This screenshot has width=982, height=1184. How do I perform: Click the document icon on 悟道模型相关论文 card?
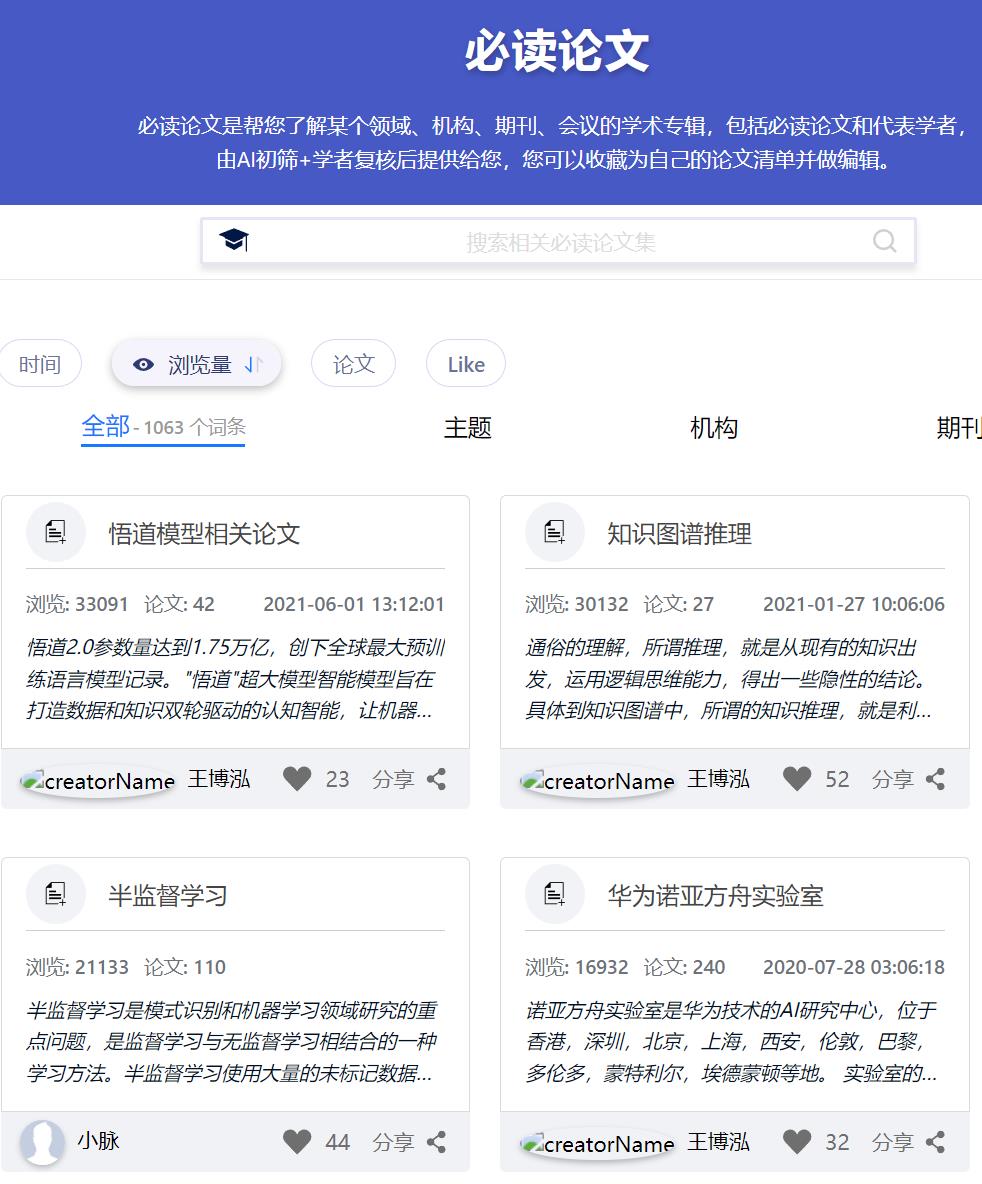point(55,531)
